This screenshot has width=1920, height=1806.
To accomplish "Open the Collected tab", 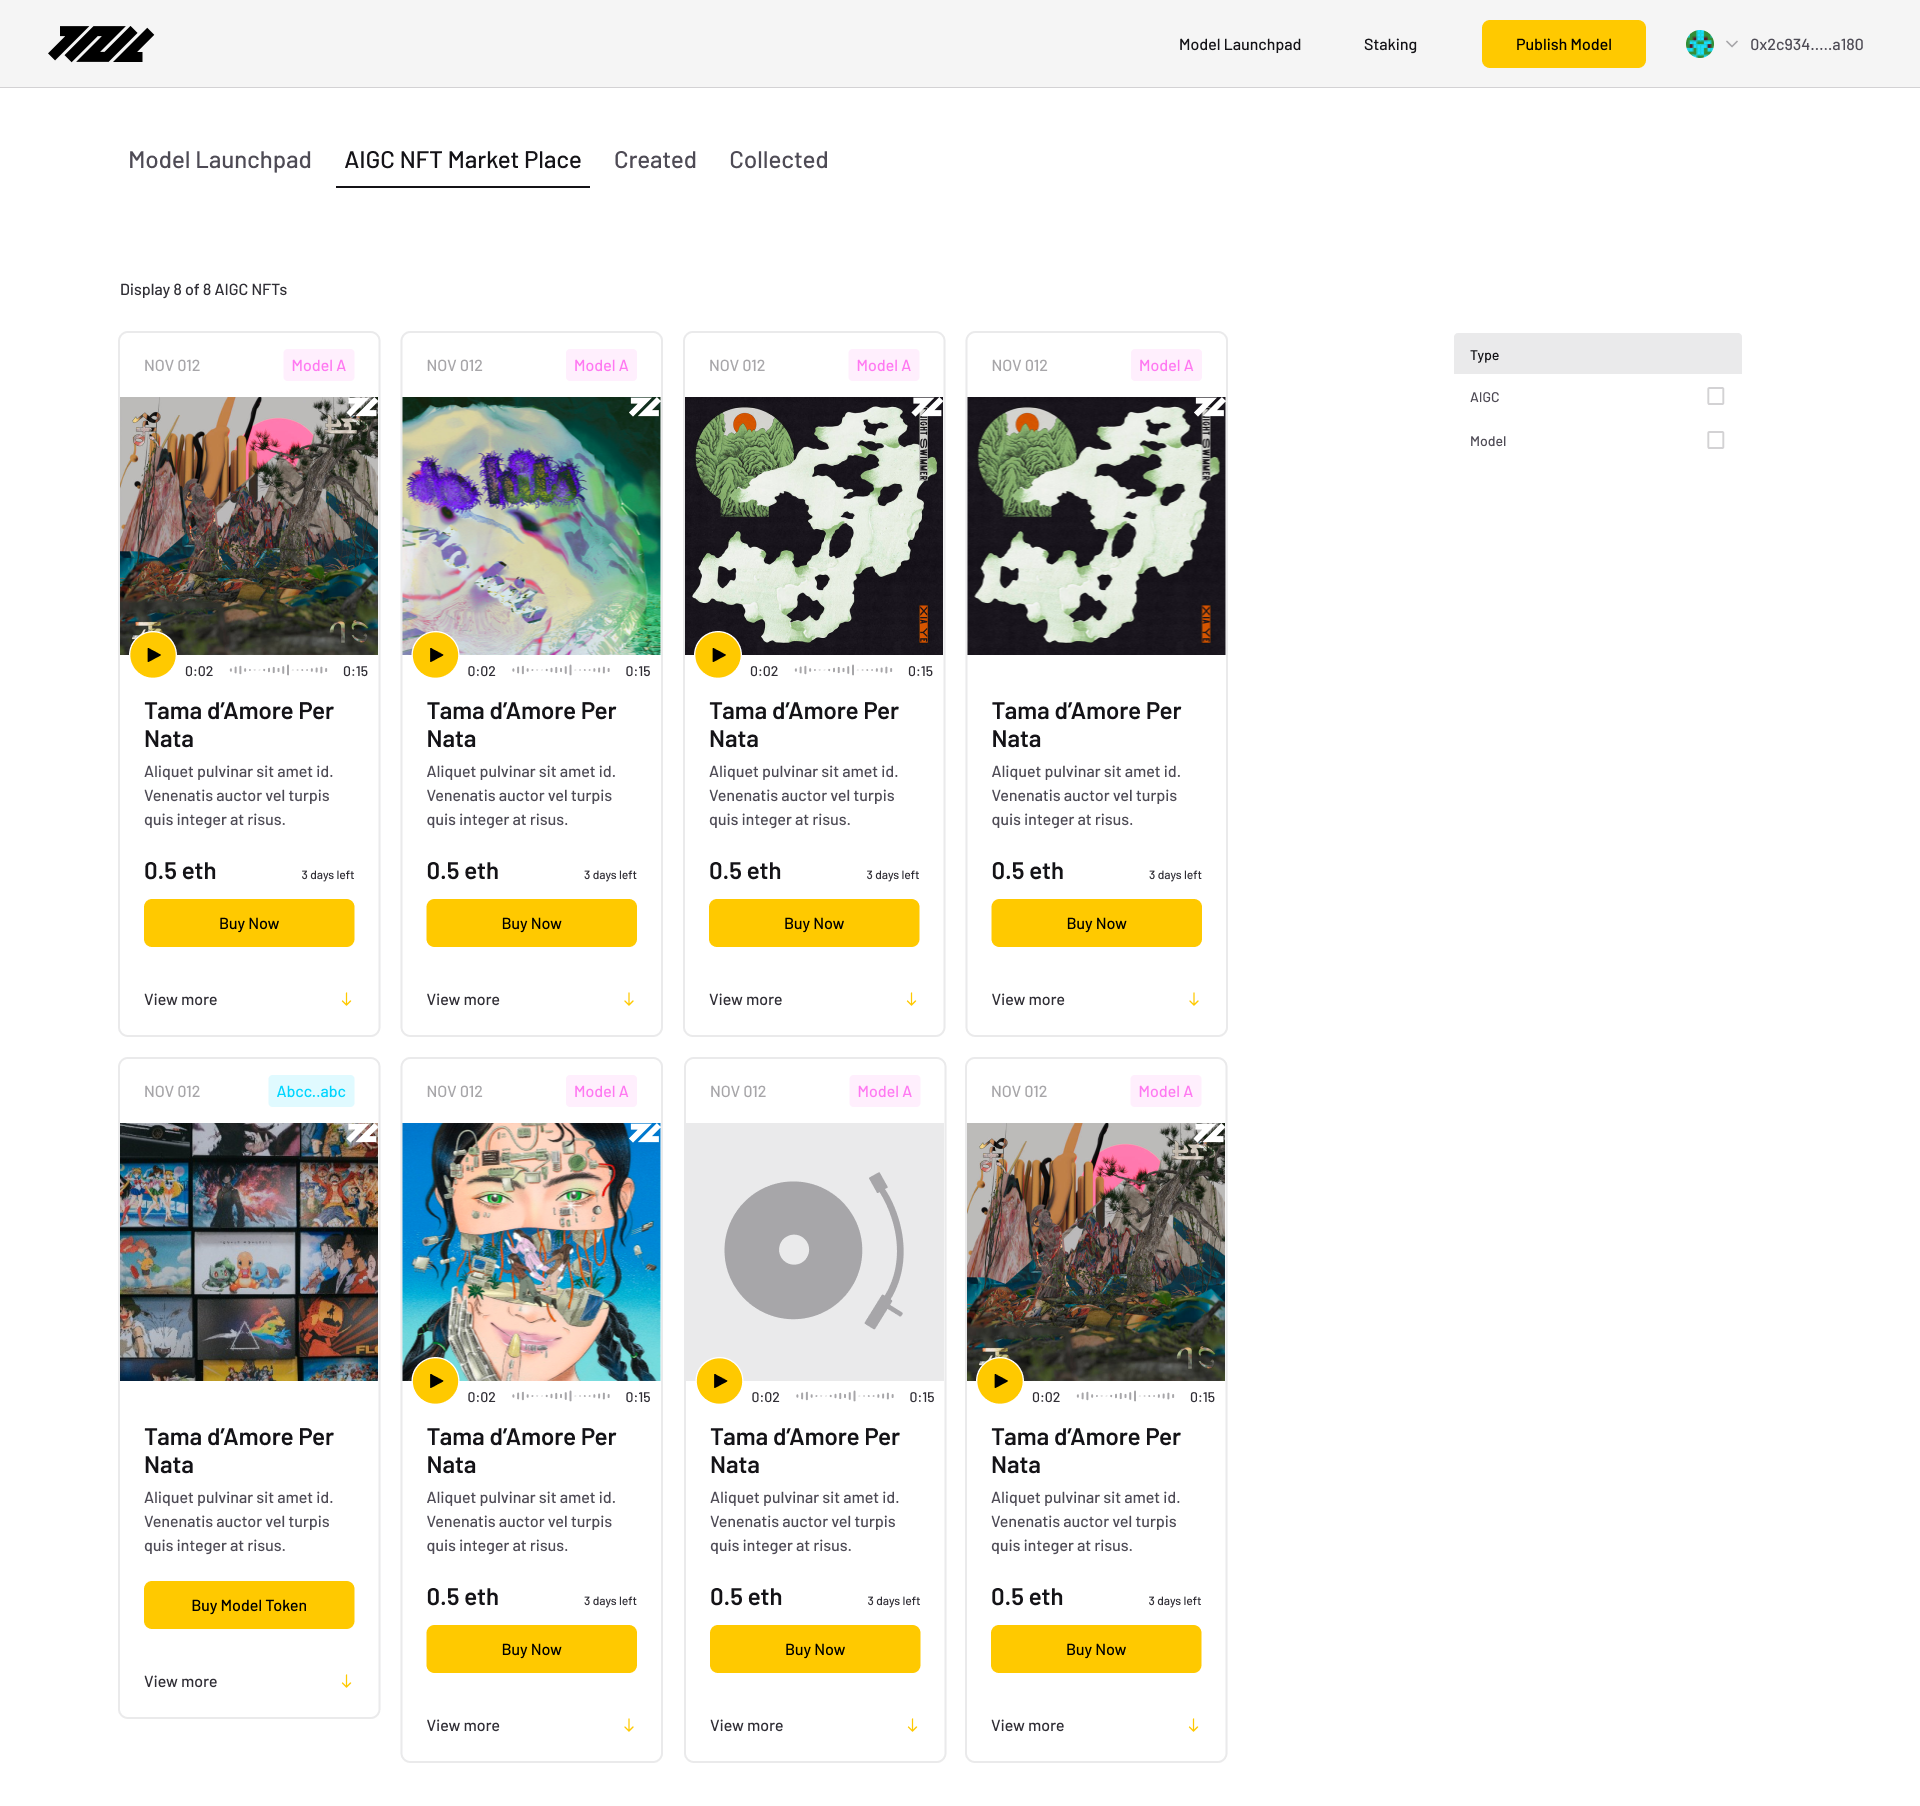I will point(778,160).
